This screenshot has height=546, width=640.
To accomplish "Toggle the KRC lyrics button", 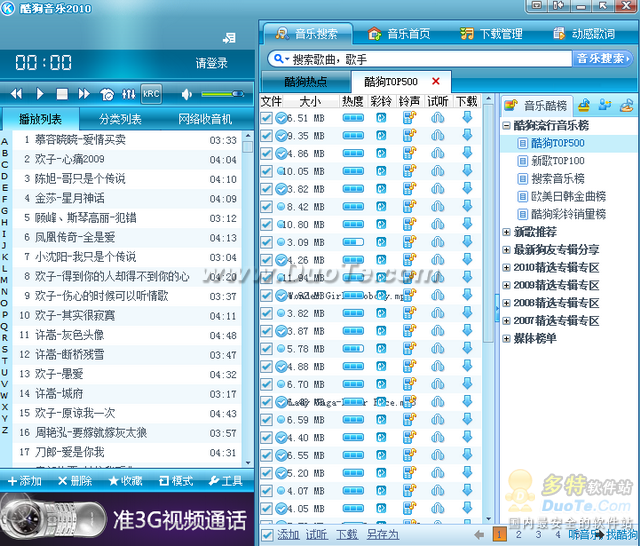I will point(151,94).
